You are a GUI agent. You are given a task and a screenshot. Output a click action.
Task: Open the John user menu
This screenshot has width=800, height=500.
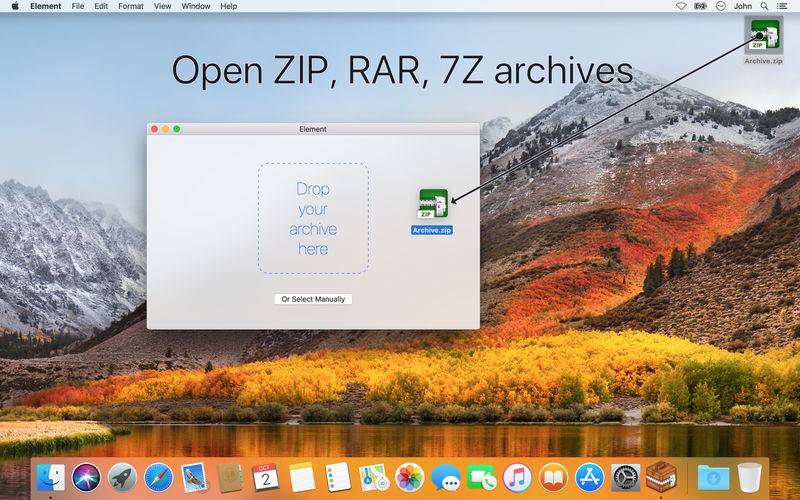742,6
